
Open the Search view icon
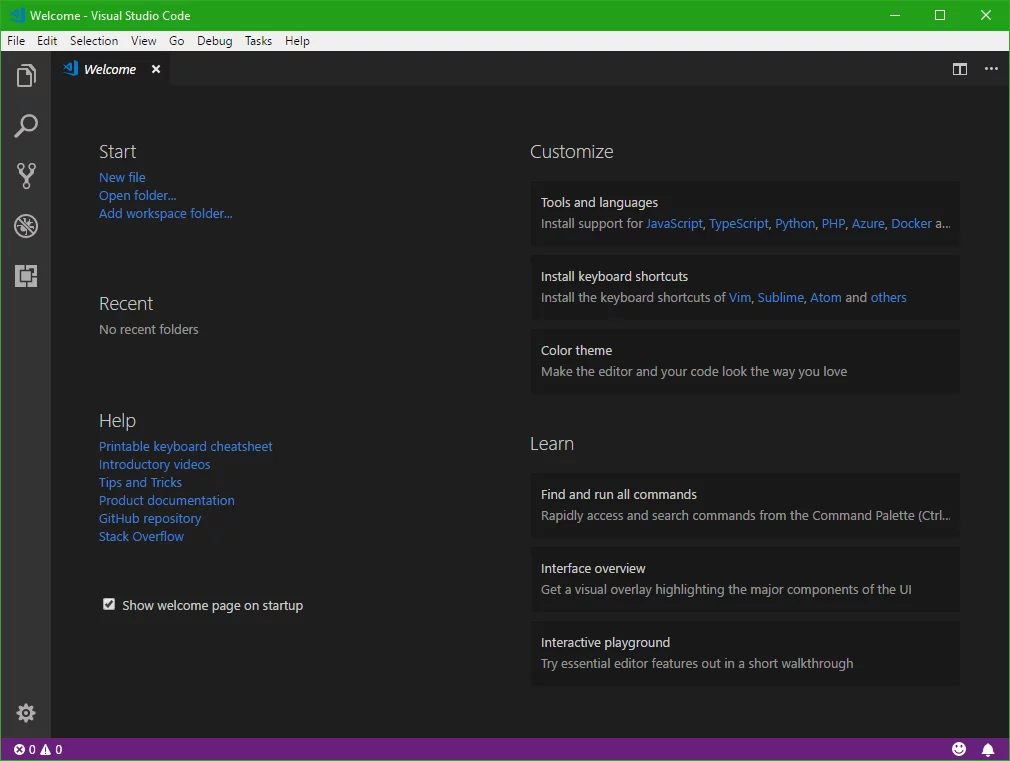(x=26, y=126)
